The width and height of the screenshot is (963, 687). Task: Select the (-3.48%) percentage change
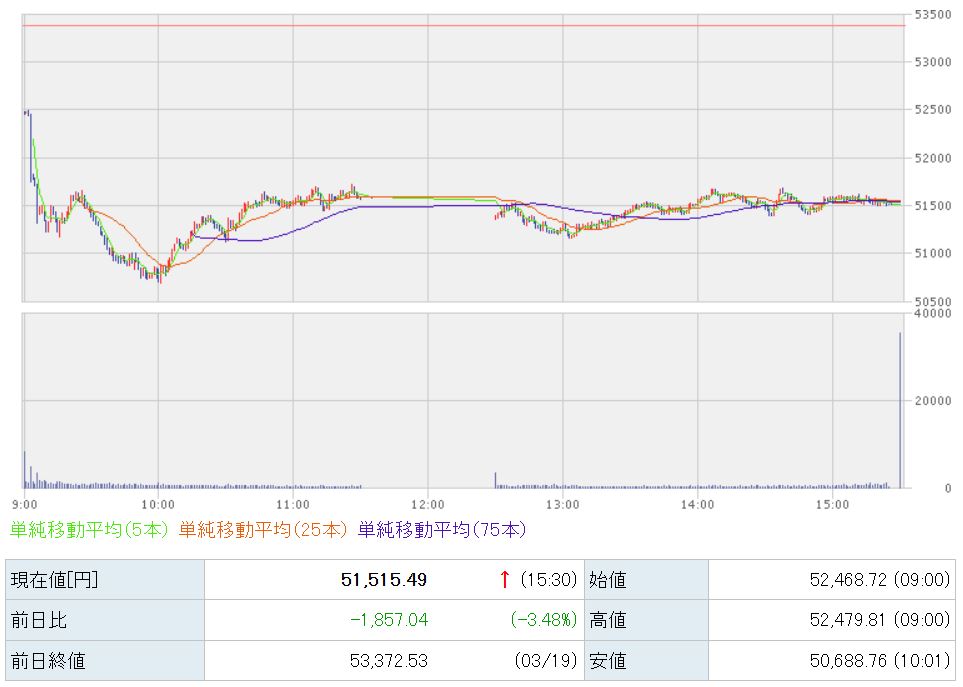[x=544, y=621]
